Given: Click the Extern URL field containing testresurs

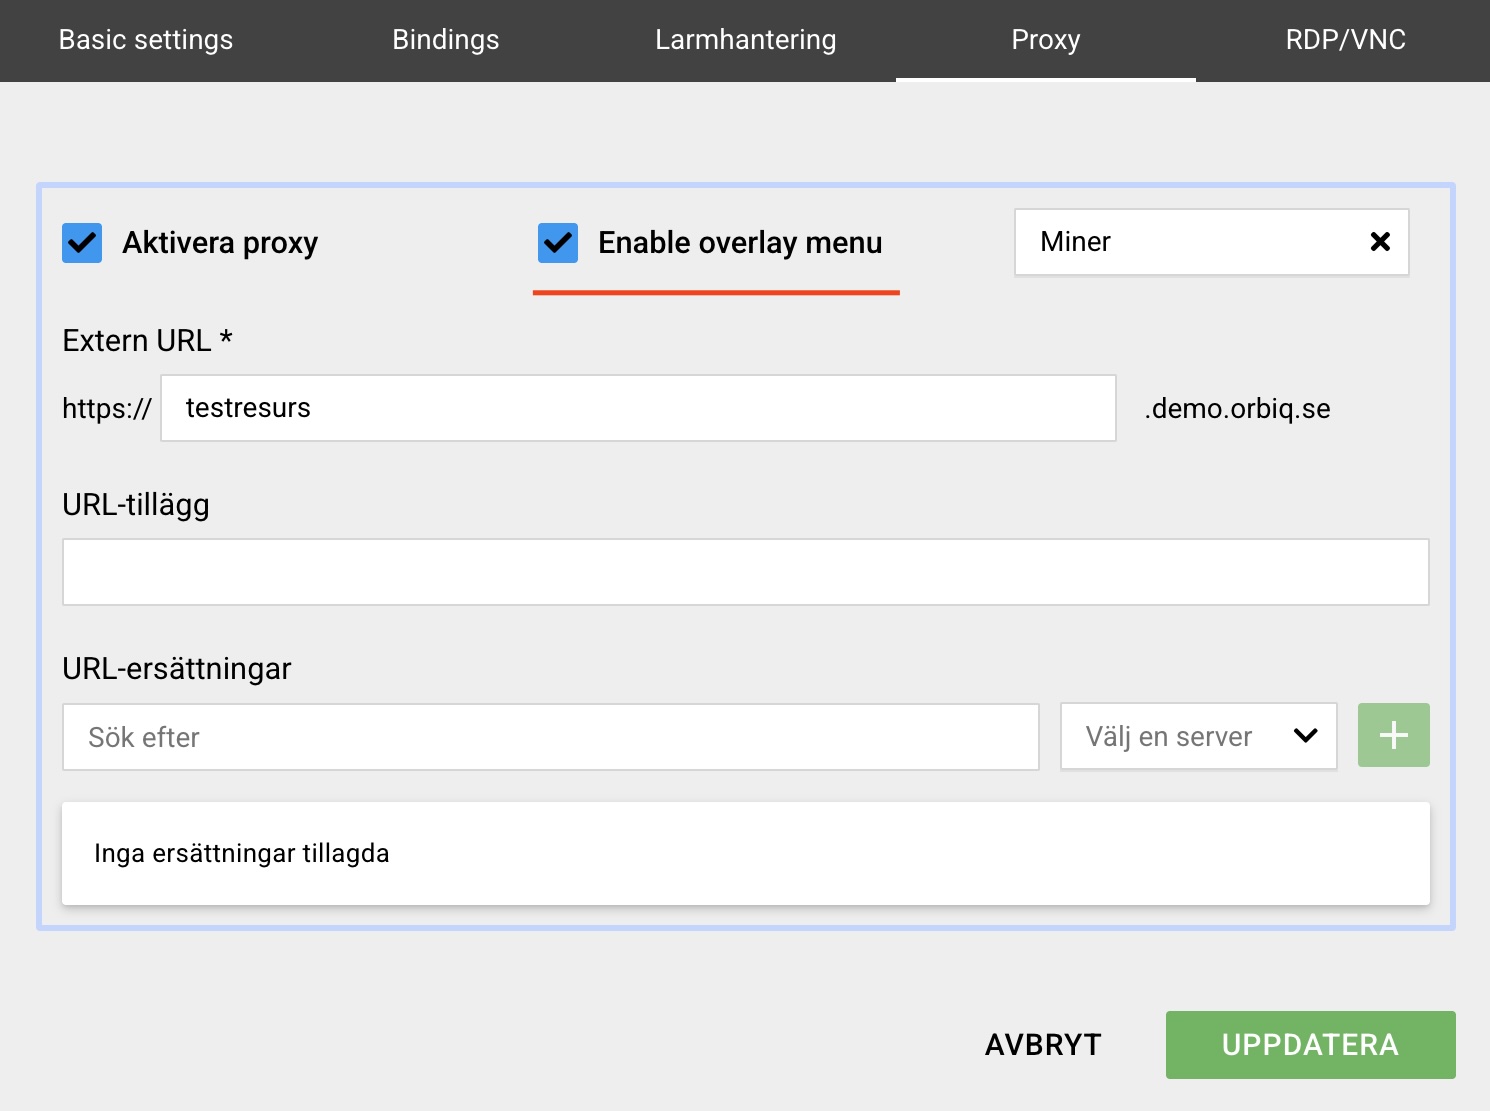Looking at the screenshot, I should (638, 408).
